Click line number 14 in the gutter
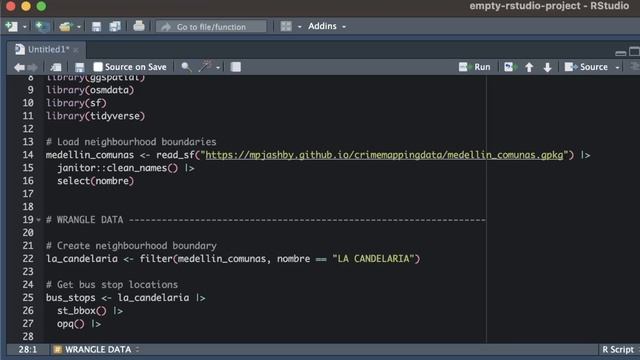Screen dimensions: 640x360 28,155
